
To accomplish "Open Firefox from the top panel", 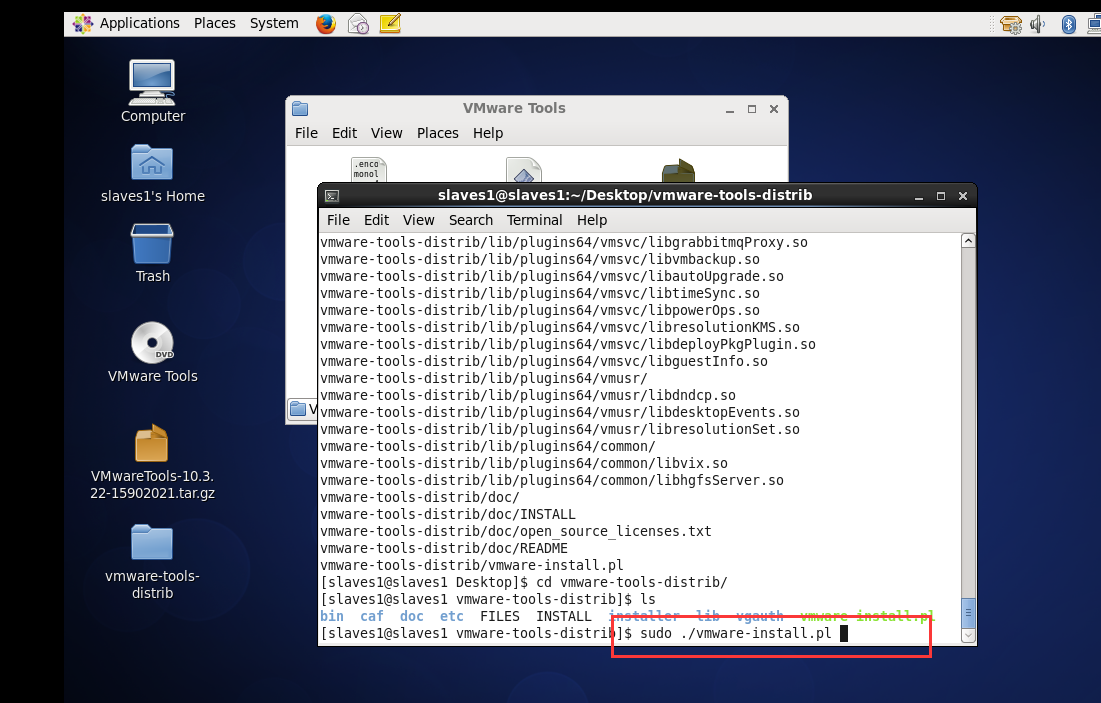I will click(325, 23).
